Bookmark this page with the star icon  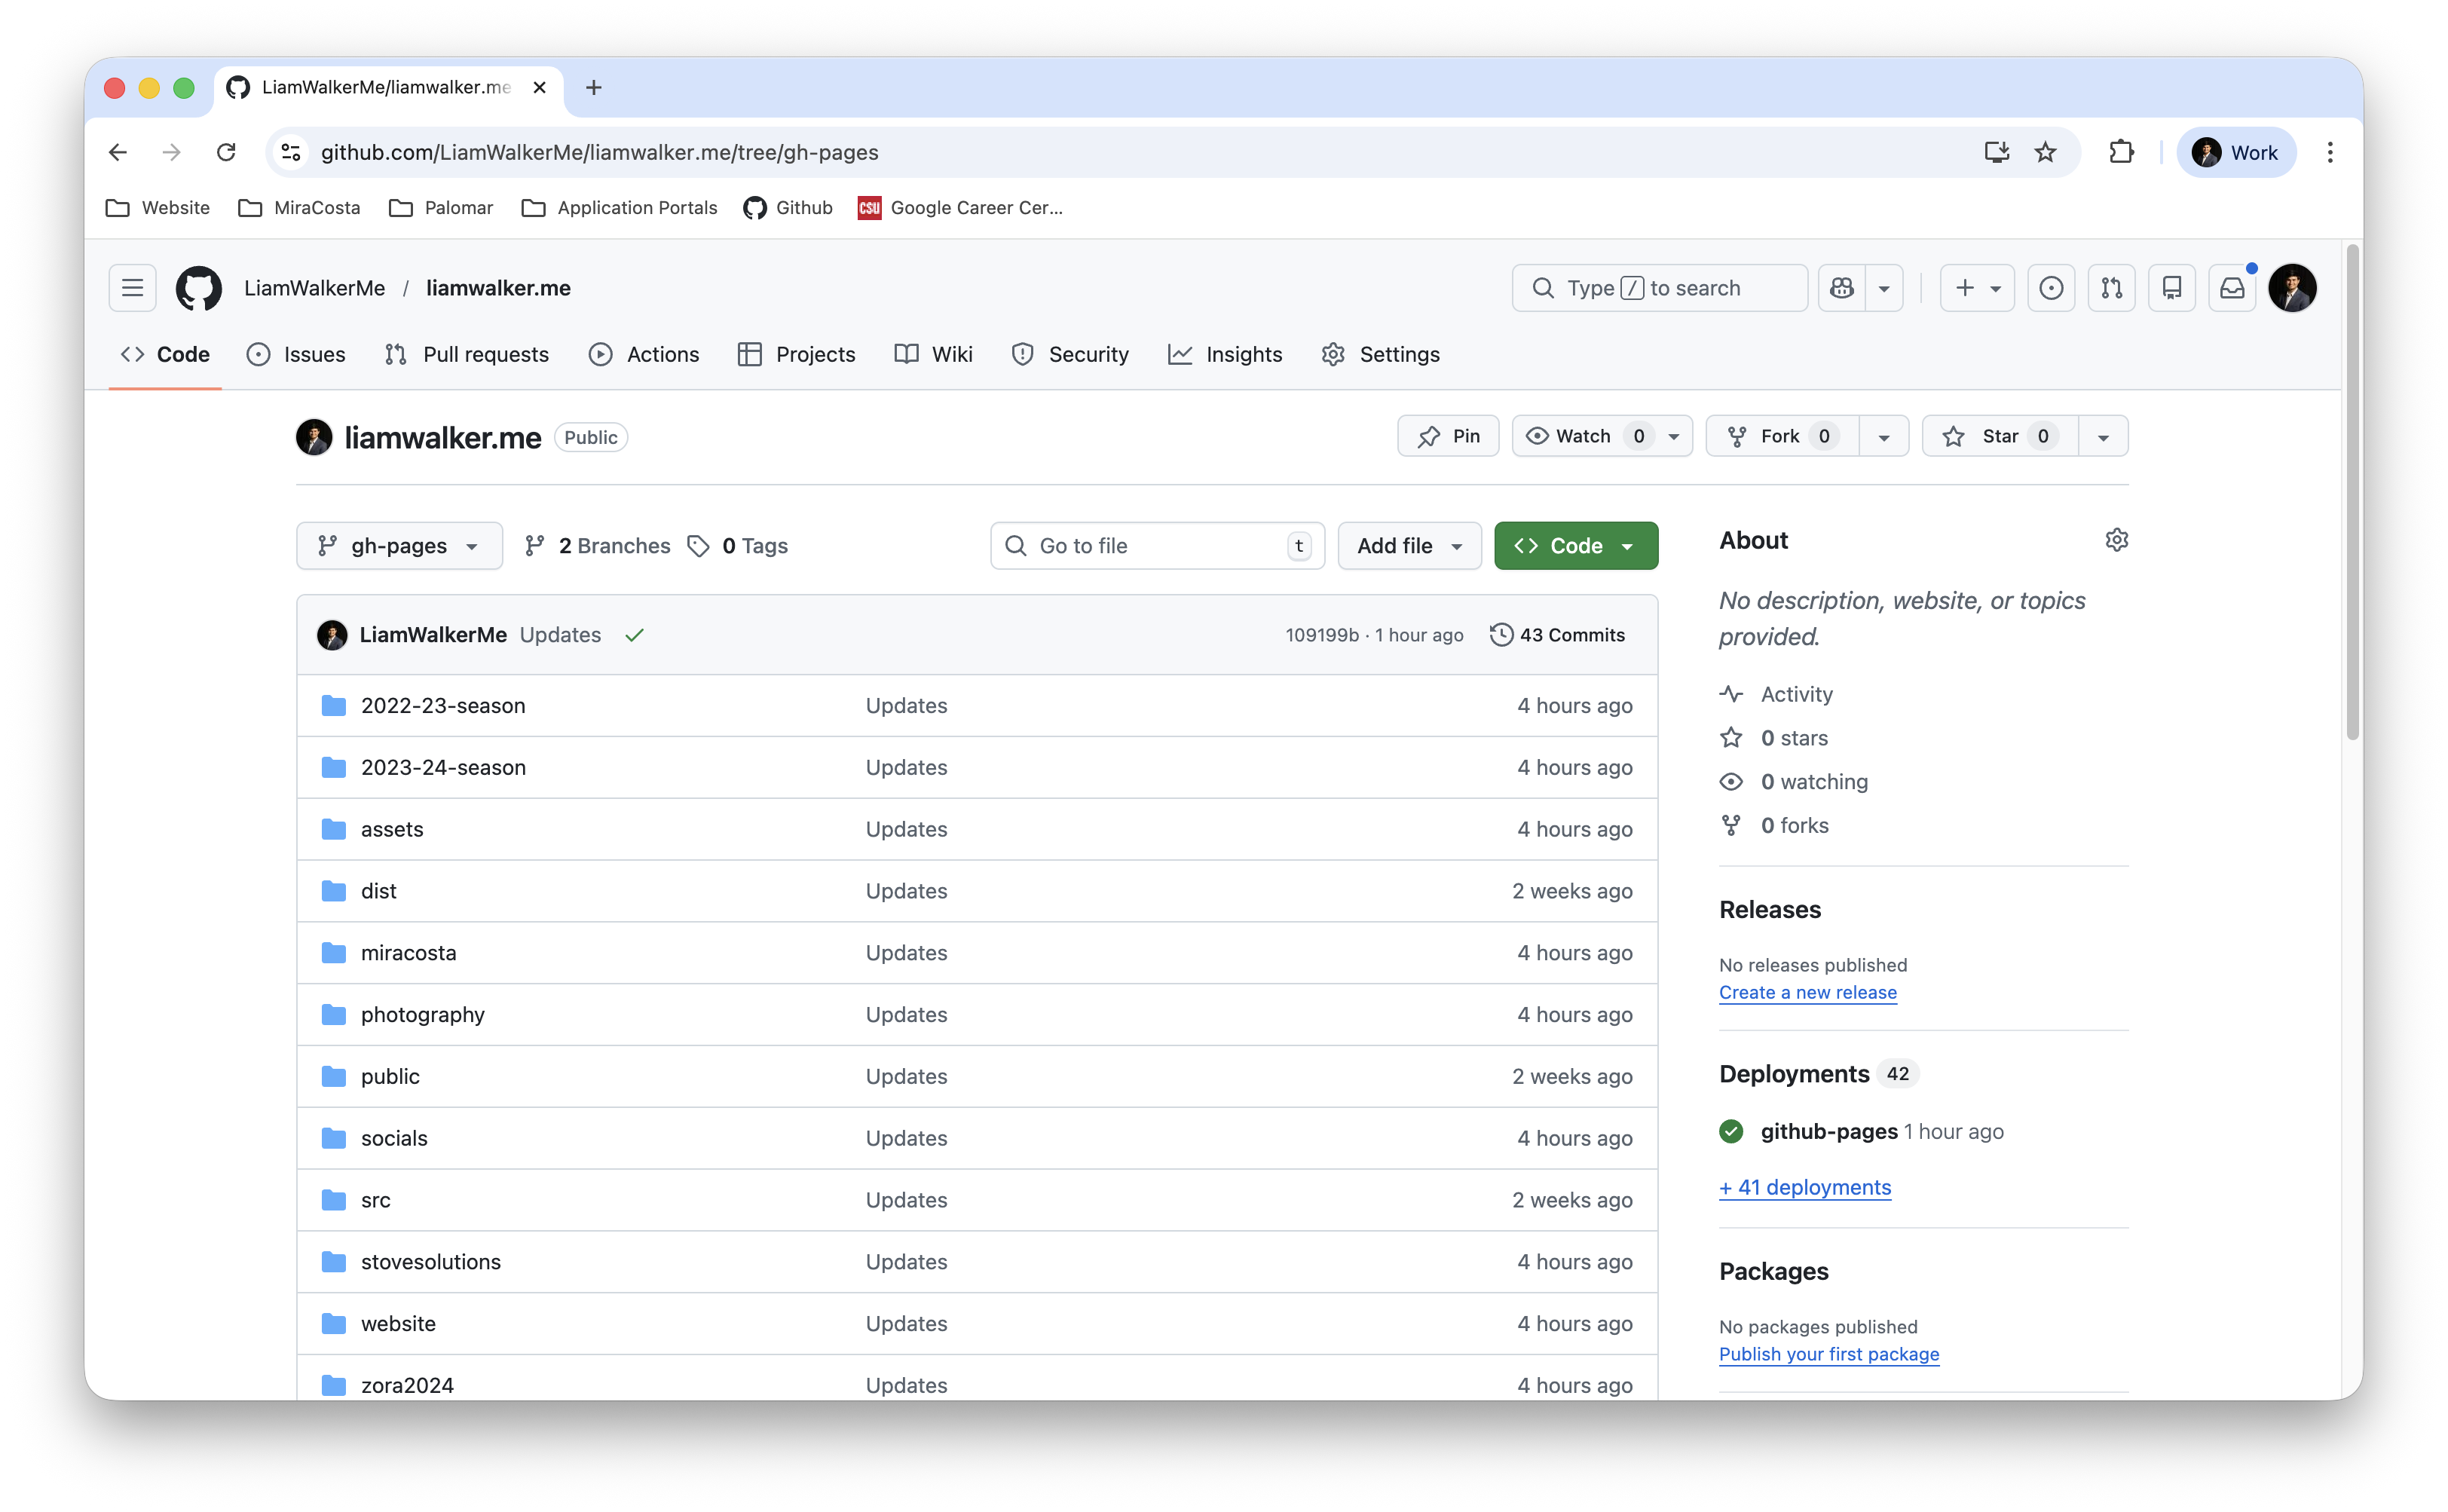(2045, 152)
